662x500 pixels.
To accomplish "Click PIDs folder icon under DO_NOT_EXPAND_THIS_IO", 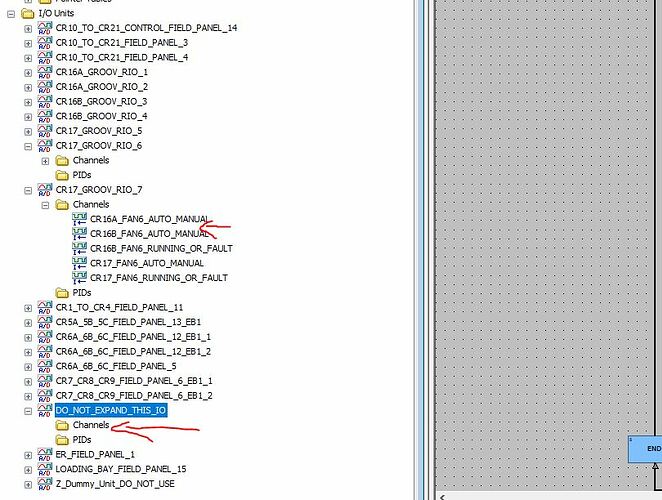I will coord(62,440).
